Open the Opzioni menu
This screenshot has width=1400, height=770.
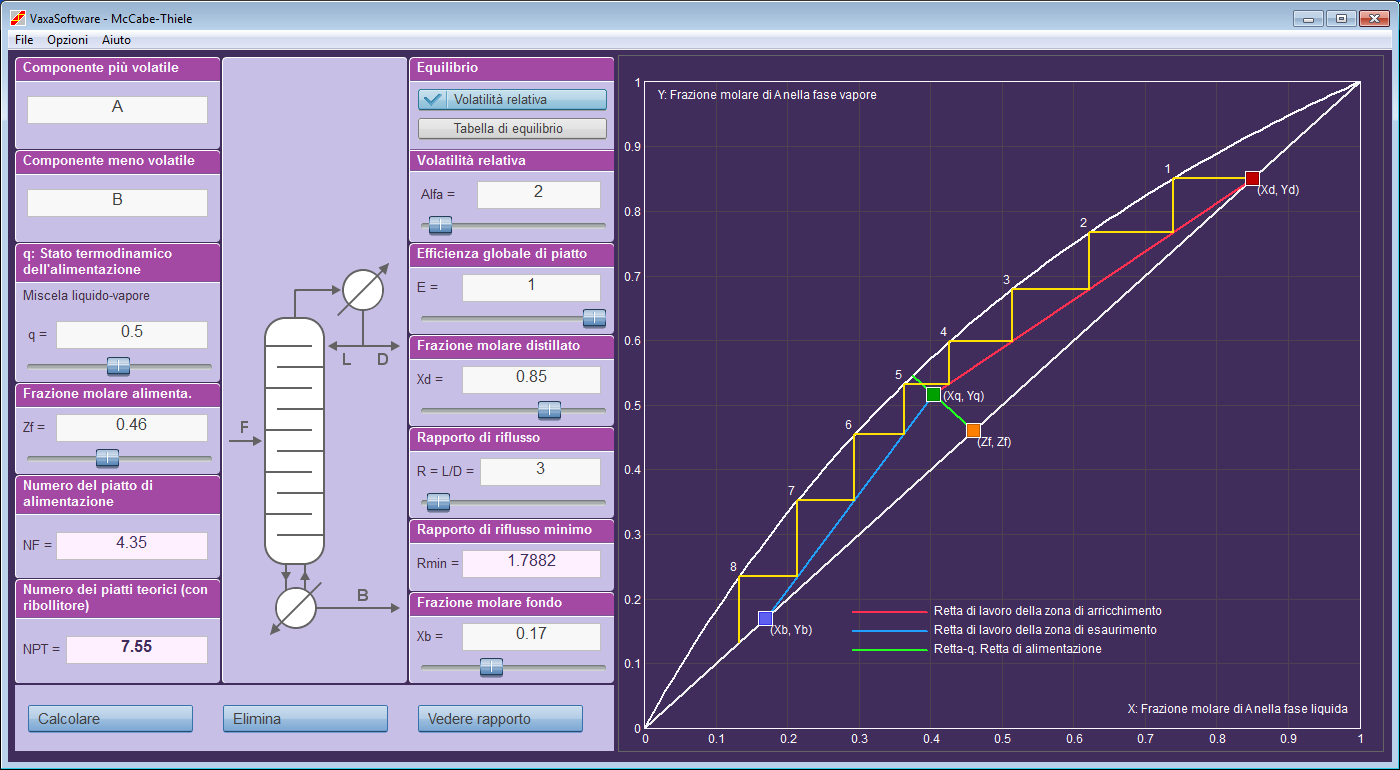(x=68, y=40)
